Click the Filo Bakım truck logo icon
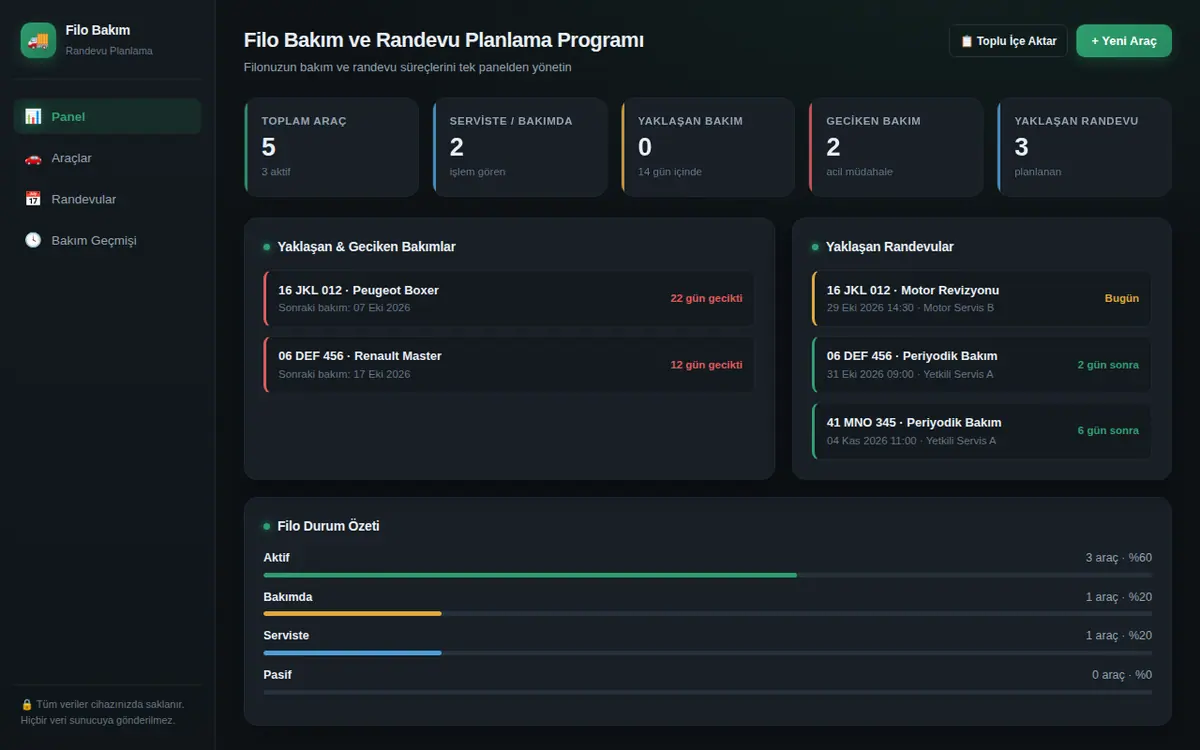The height and width of the screenshot is (750, 1200). point(38,40)
